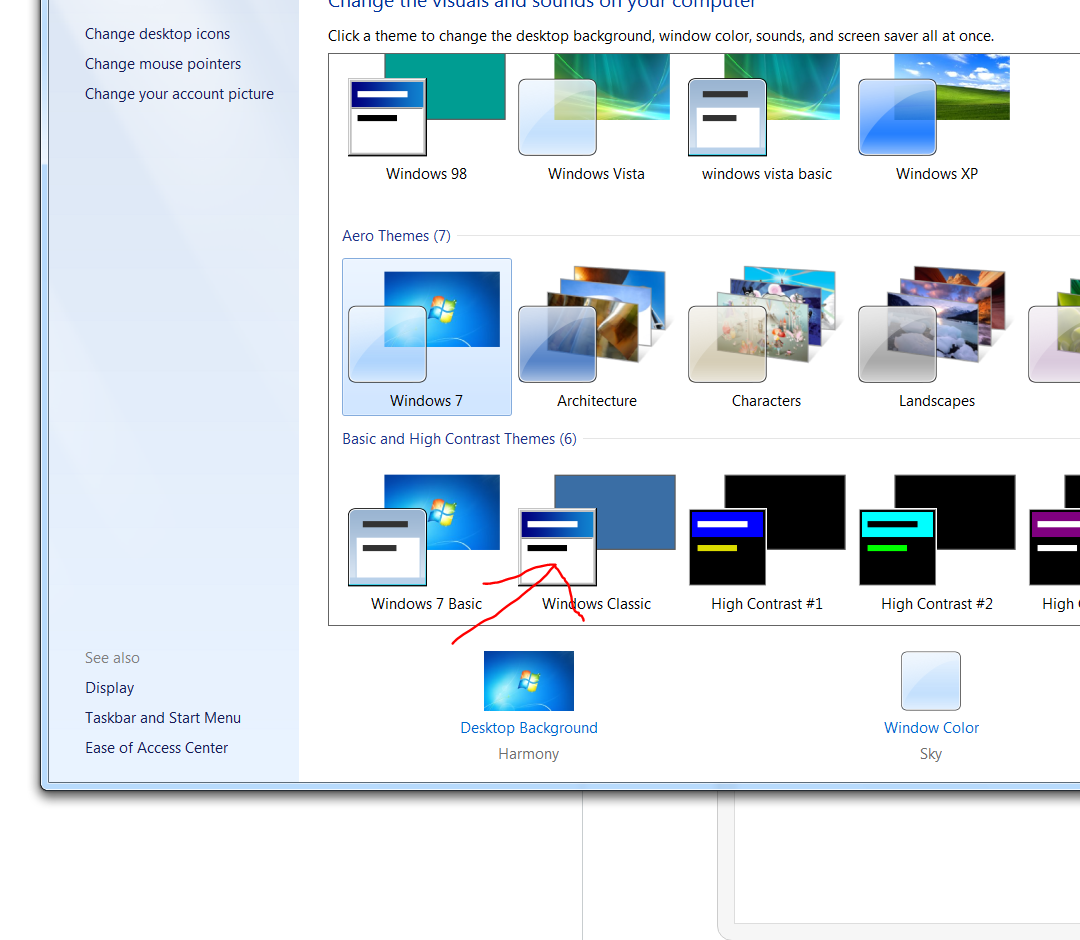Open Change desktop icons
Image resolution: width=1080 pixels, height=940 pixels.
157,33
